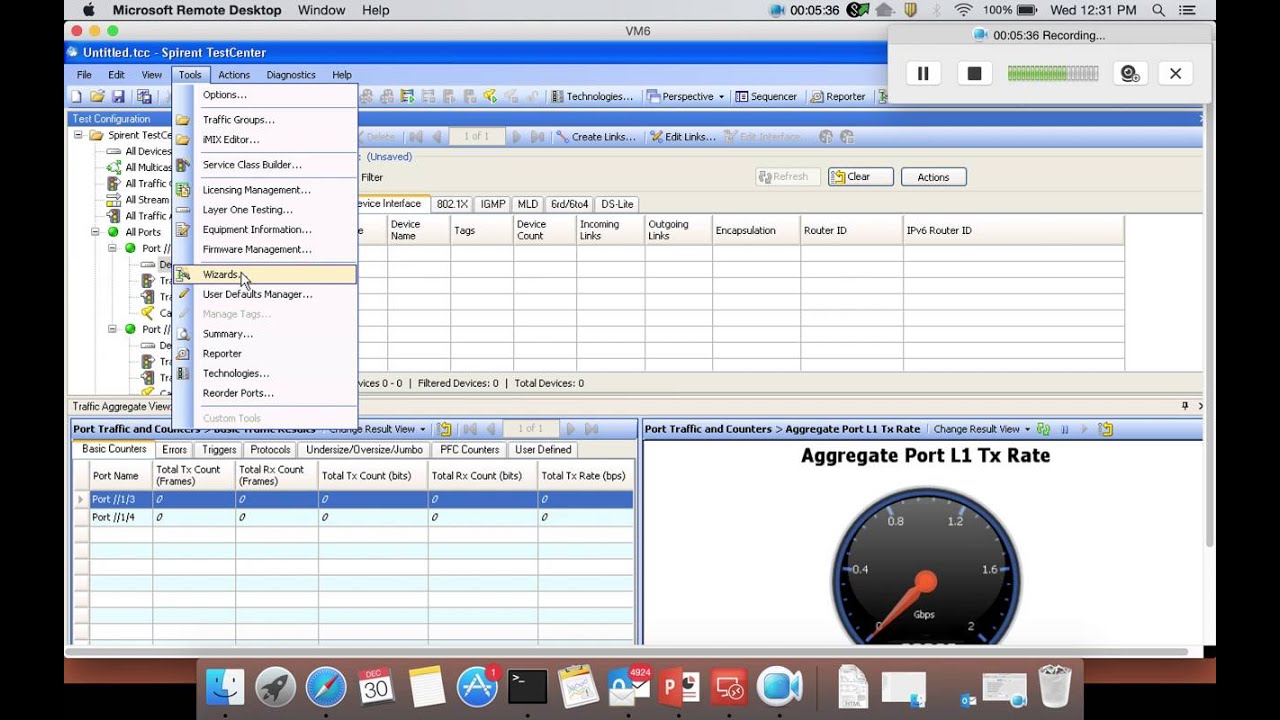Click the clear icon in Aggregate Port L1 Tx Rate header

(x=1106, y=429)
